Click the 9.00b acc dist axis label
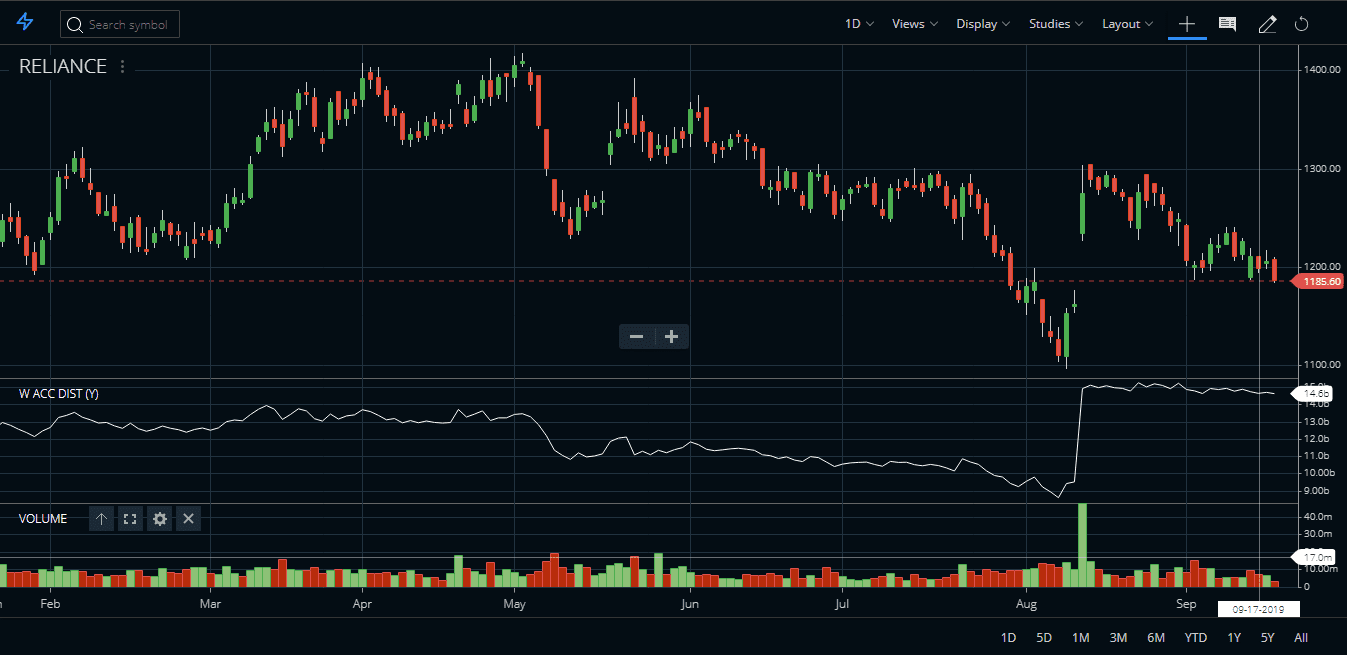The height and width of the screenshot is (655, 1347). pos(1316,491)
